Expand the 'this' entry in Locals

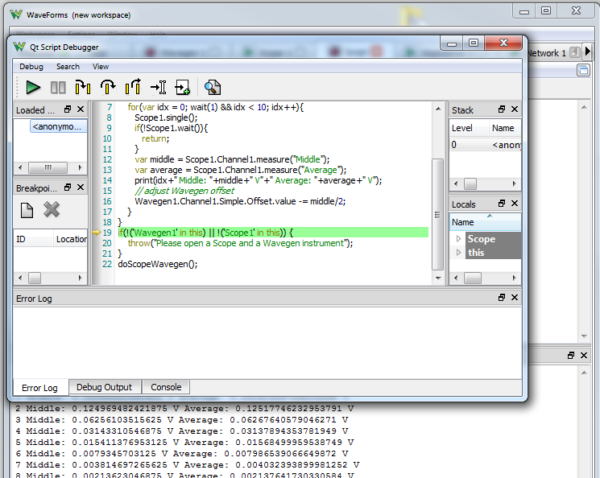(x=458, y=253)
